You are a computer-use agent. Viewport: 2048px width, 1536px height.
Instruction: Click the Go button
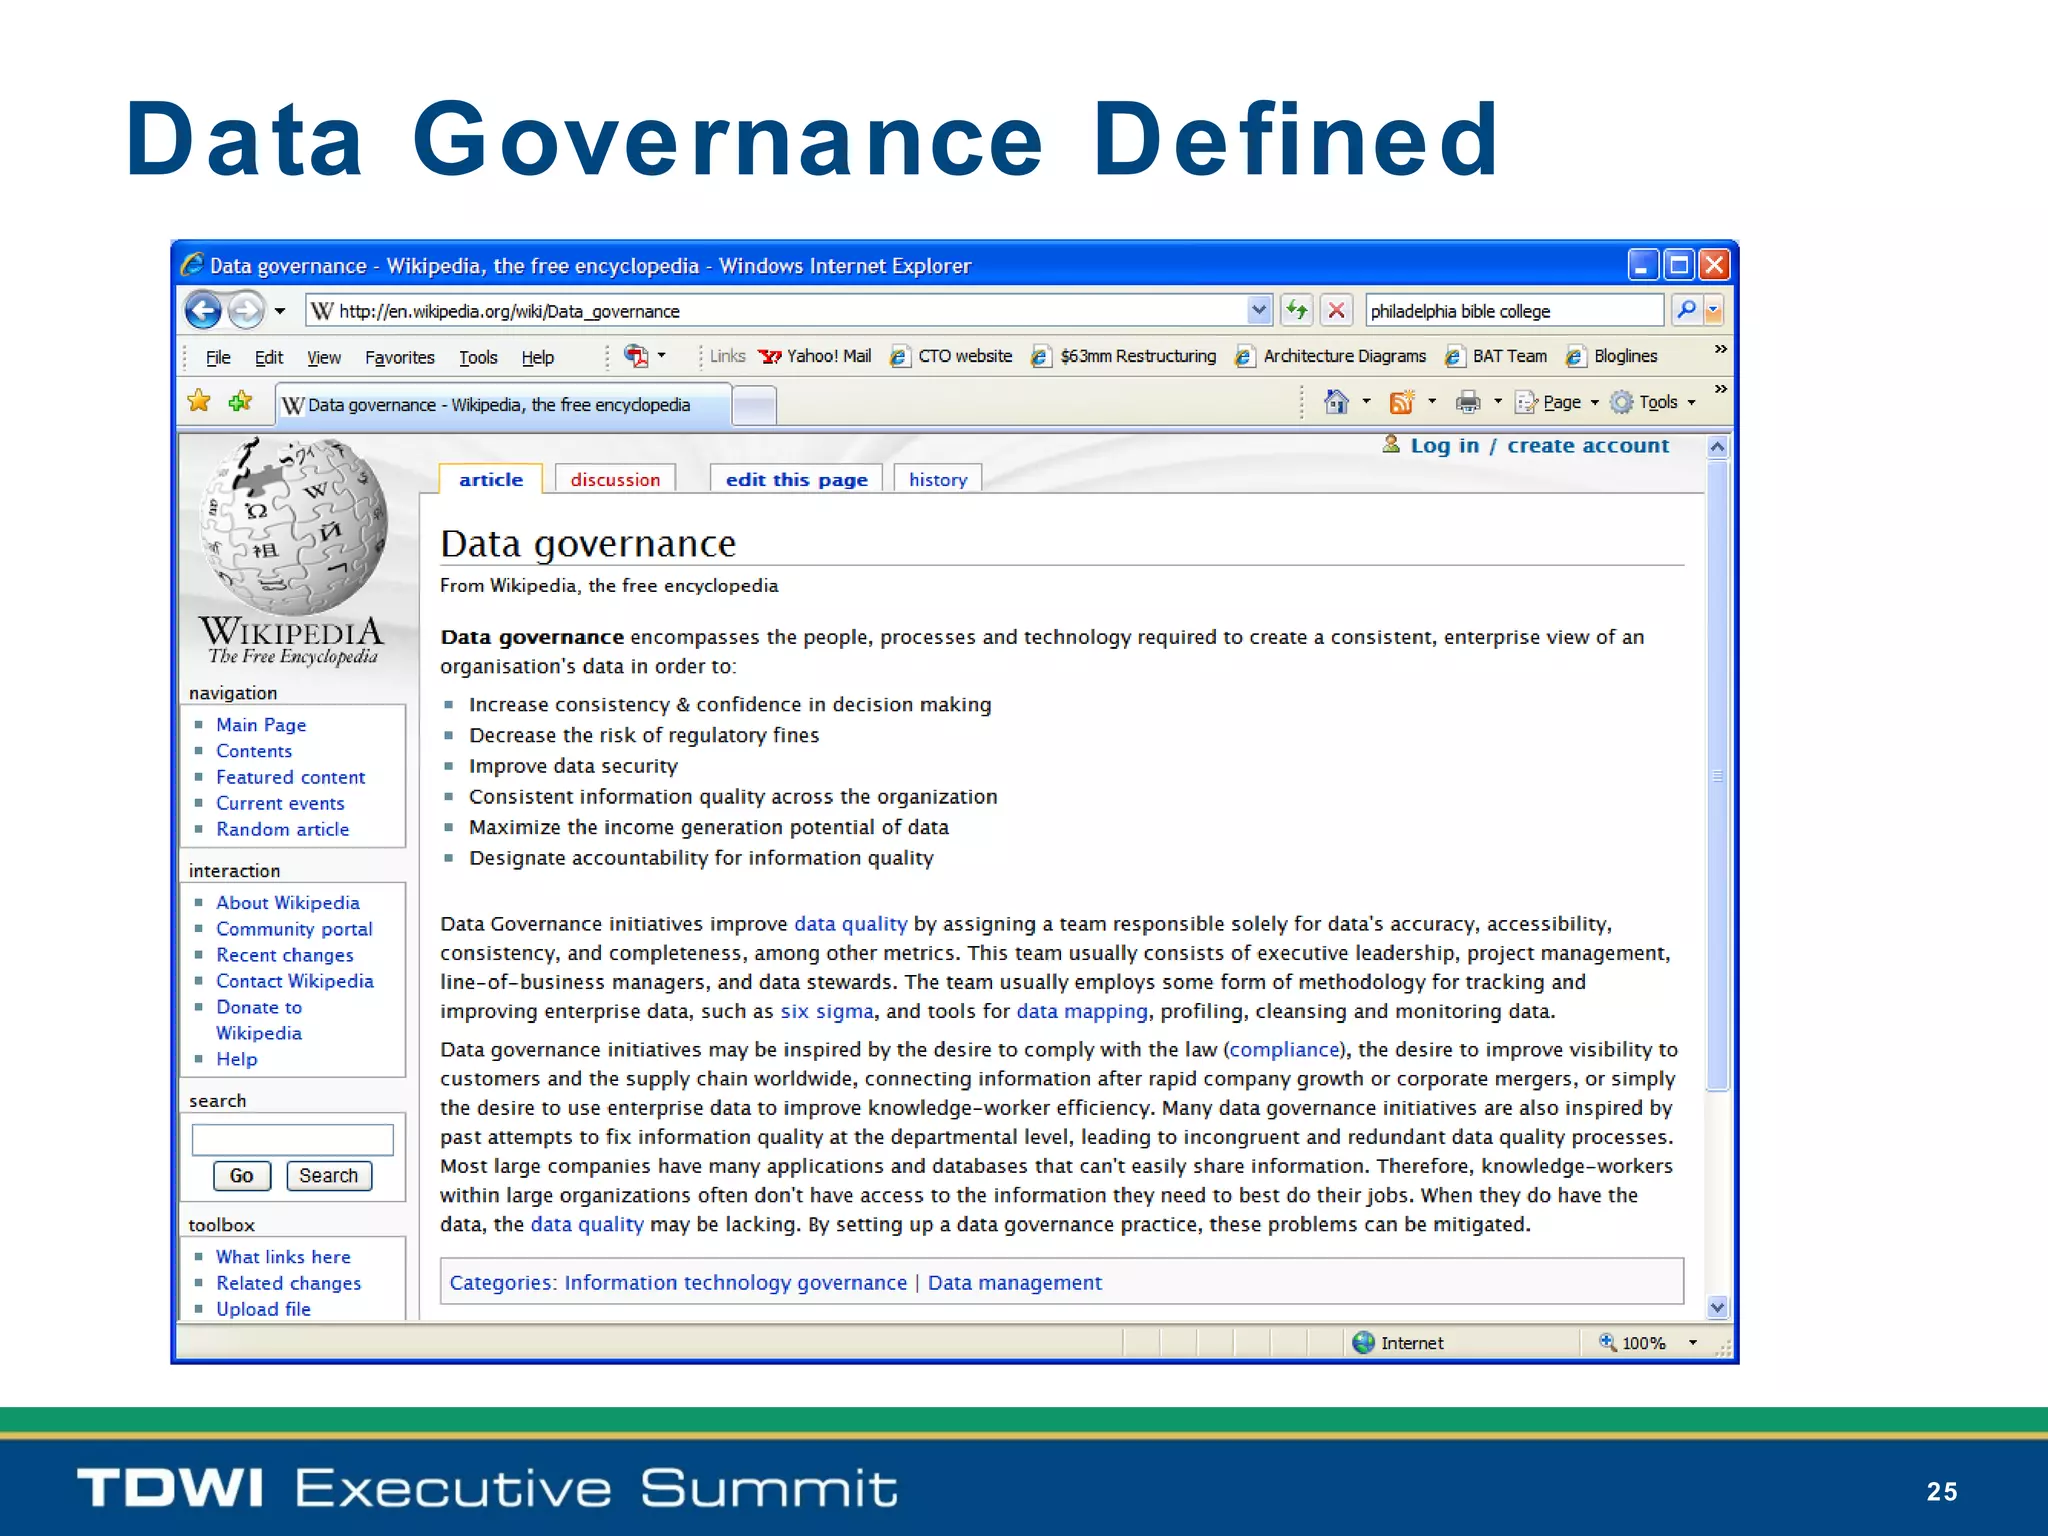[242, 1176]
